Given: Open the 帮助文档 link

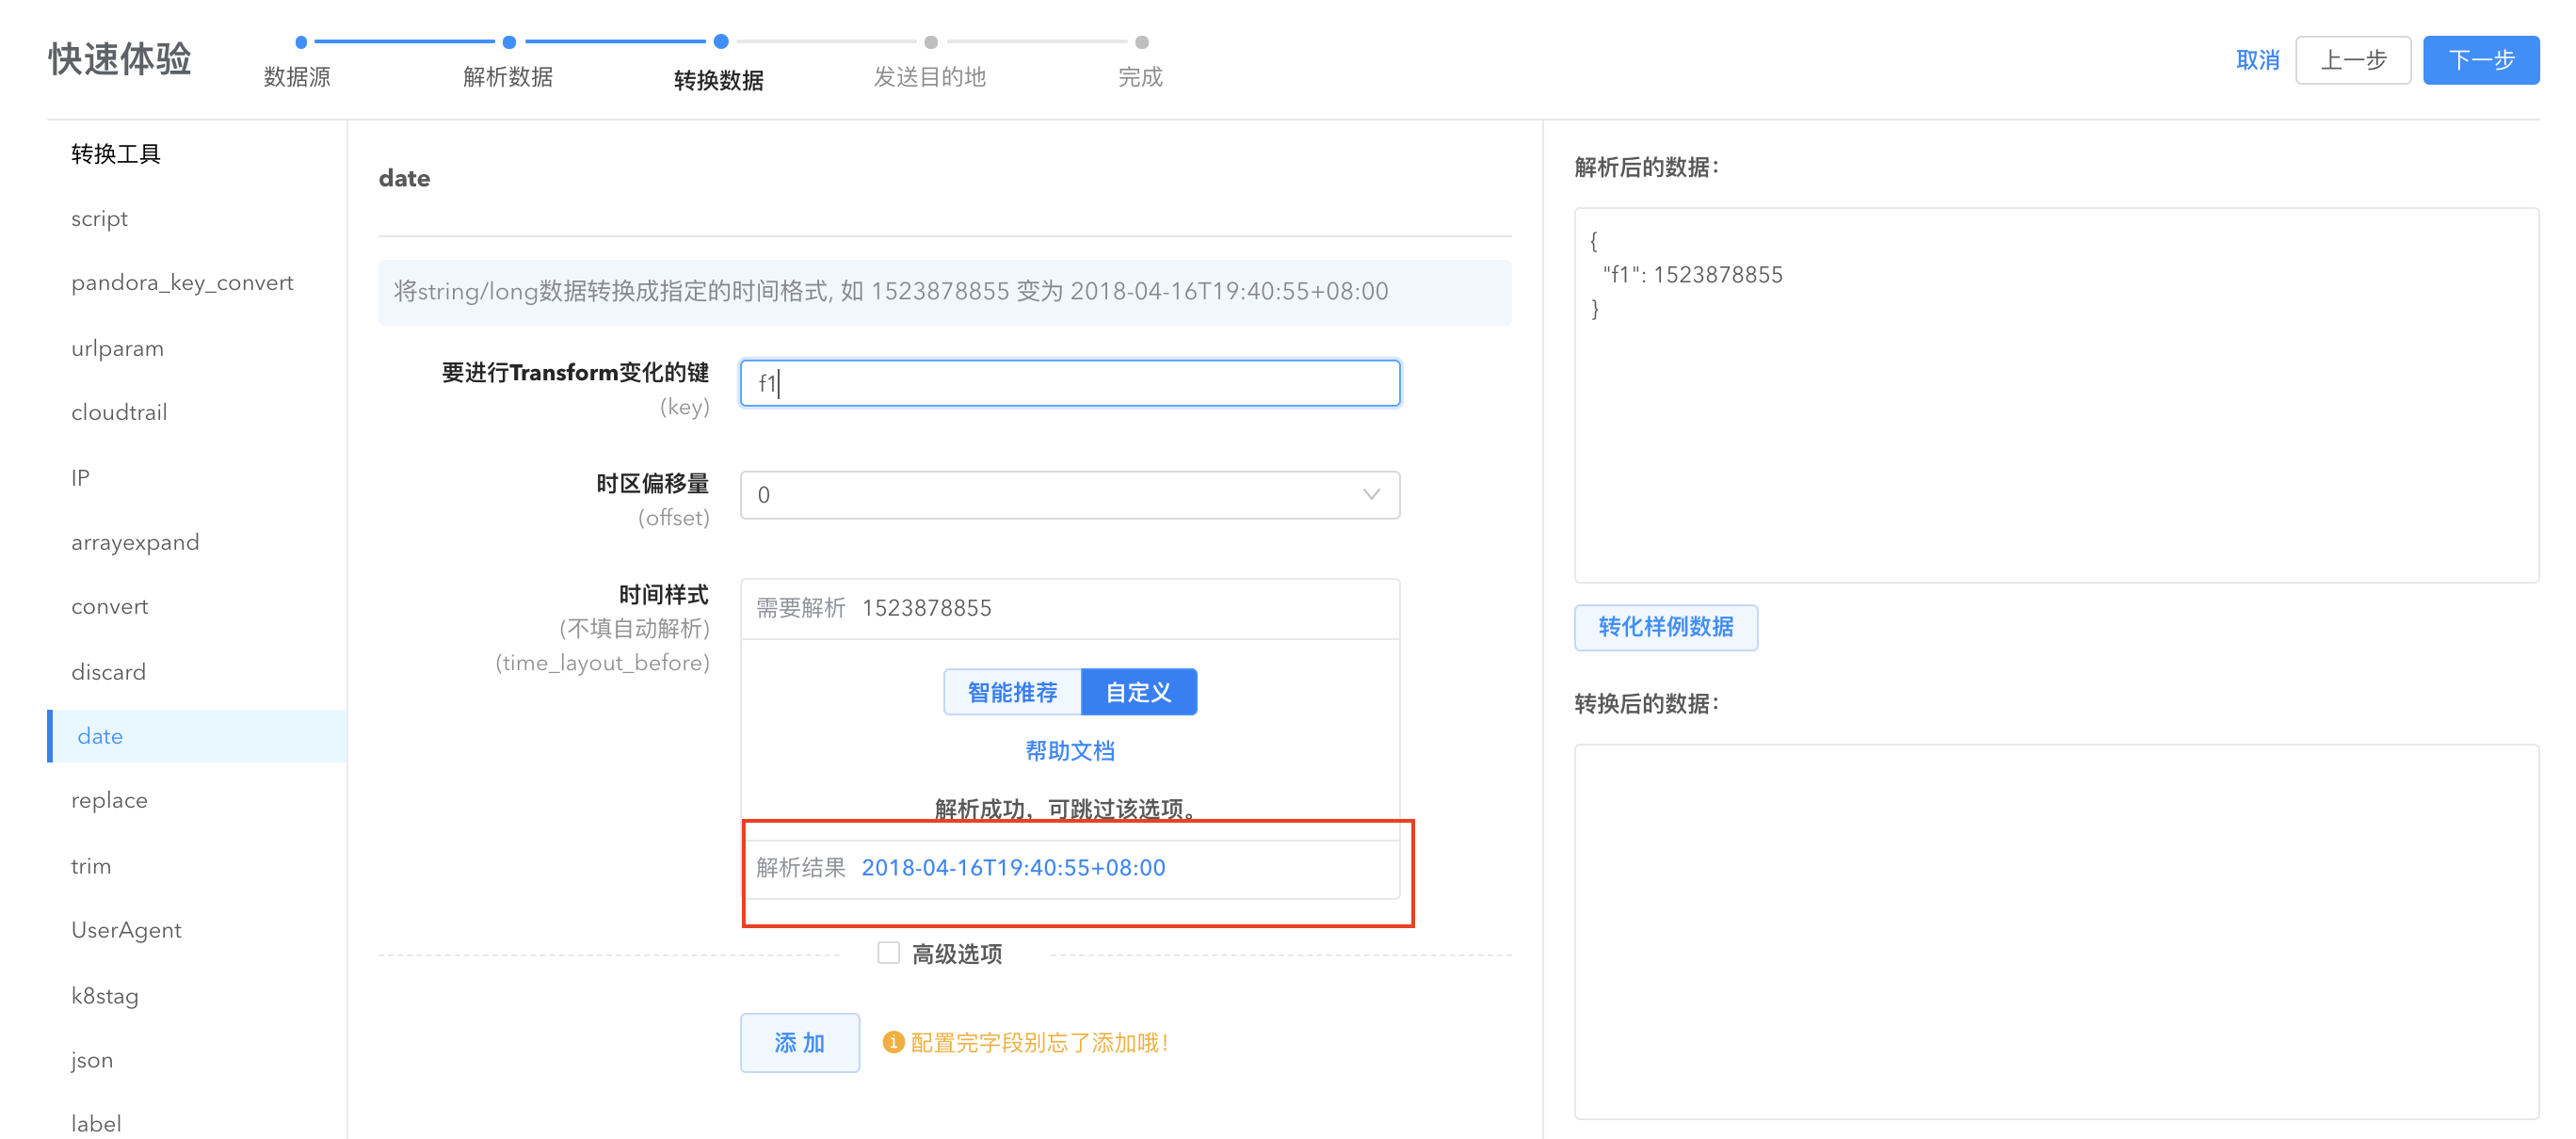Looking at the screenshot, I should click(x=1069, y=750).
